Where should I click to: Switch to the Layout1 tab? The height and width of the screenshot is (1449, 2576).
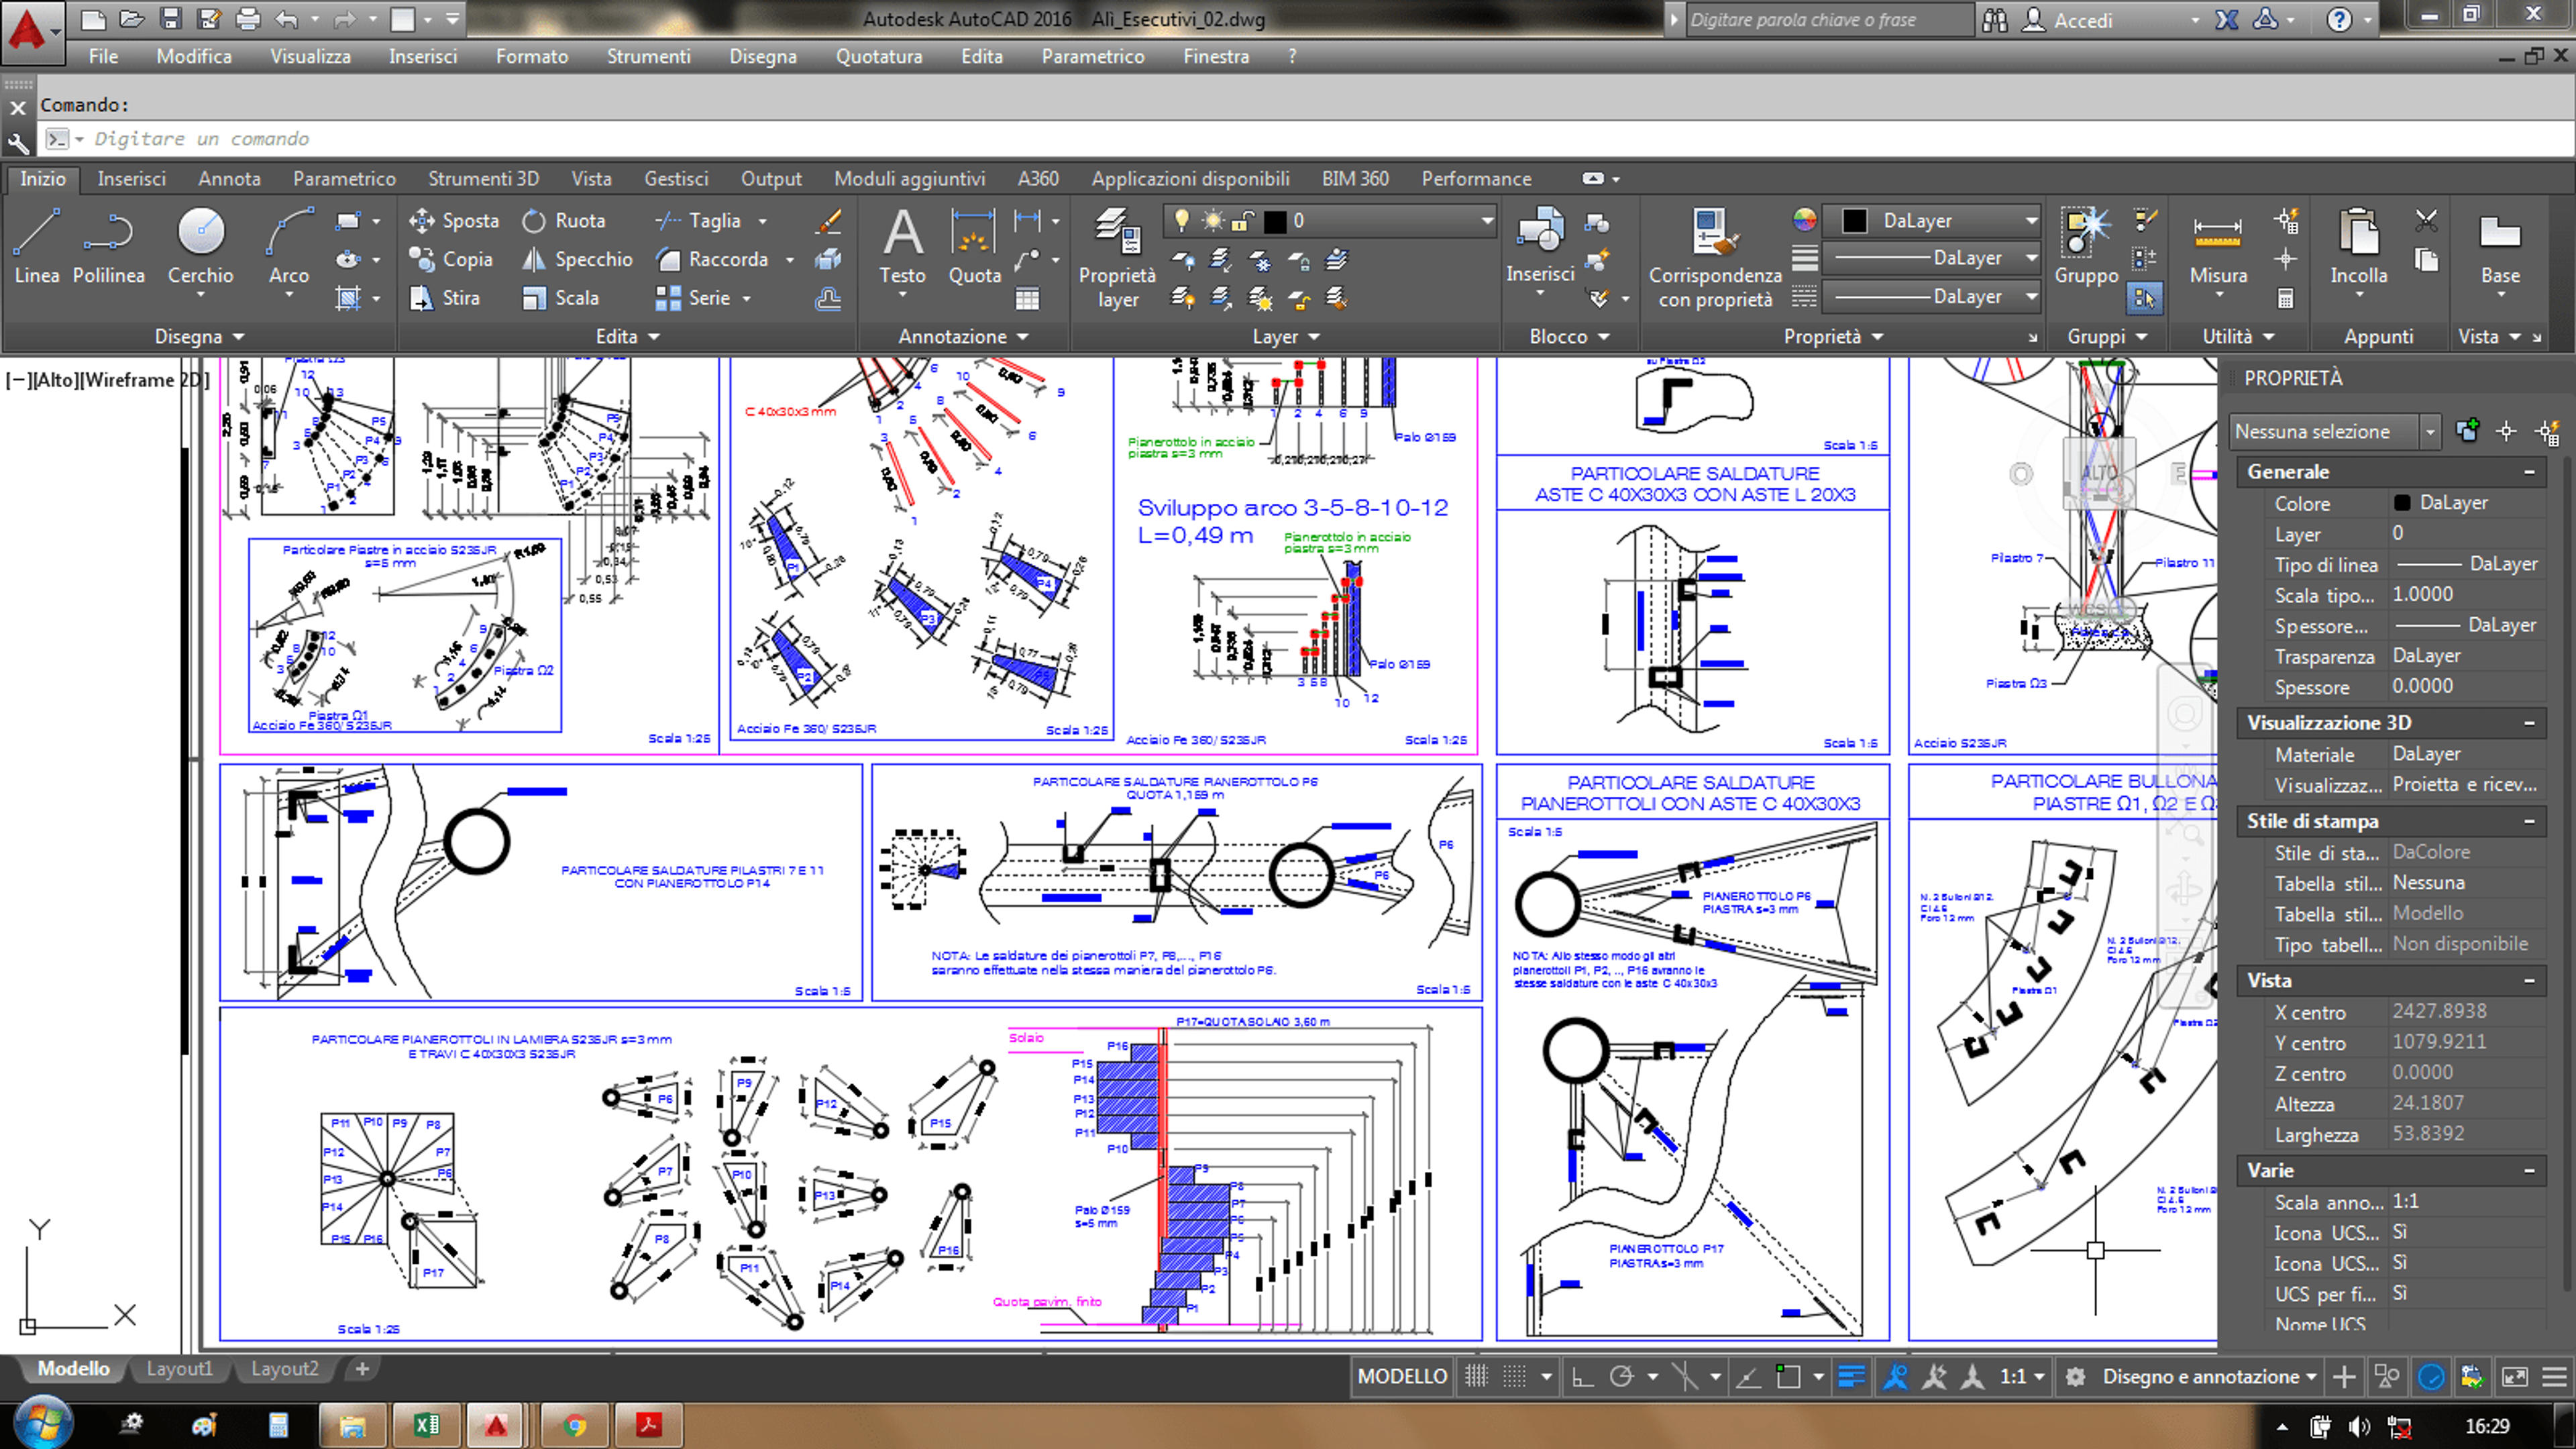pos(180,1369)
